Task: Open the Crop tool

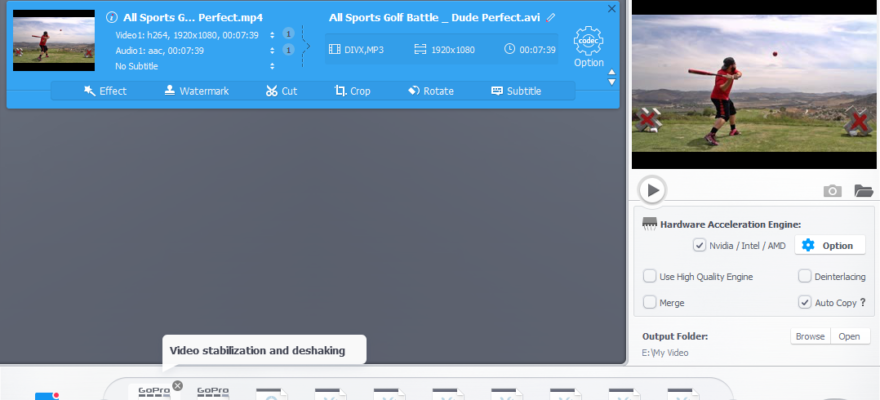Action: pyautogui.click(x=352, y=91)
